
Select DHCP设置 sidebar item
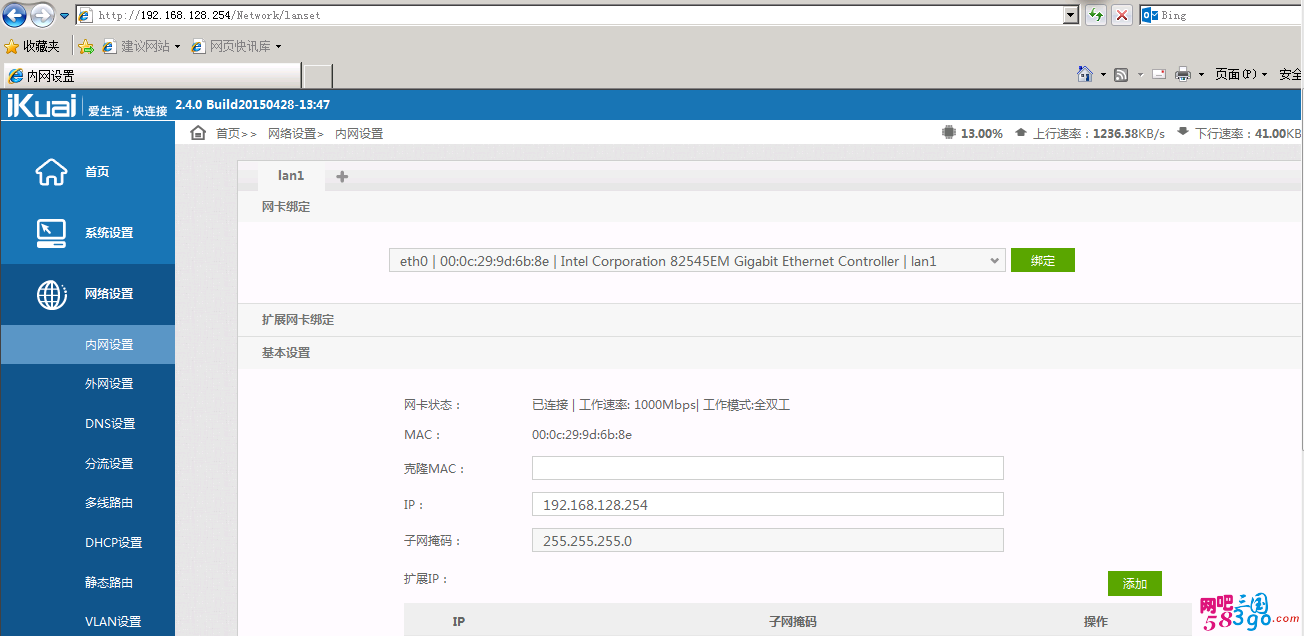click(87, 543)
